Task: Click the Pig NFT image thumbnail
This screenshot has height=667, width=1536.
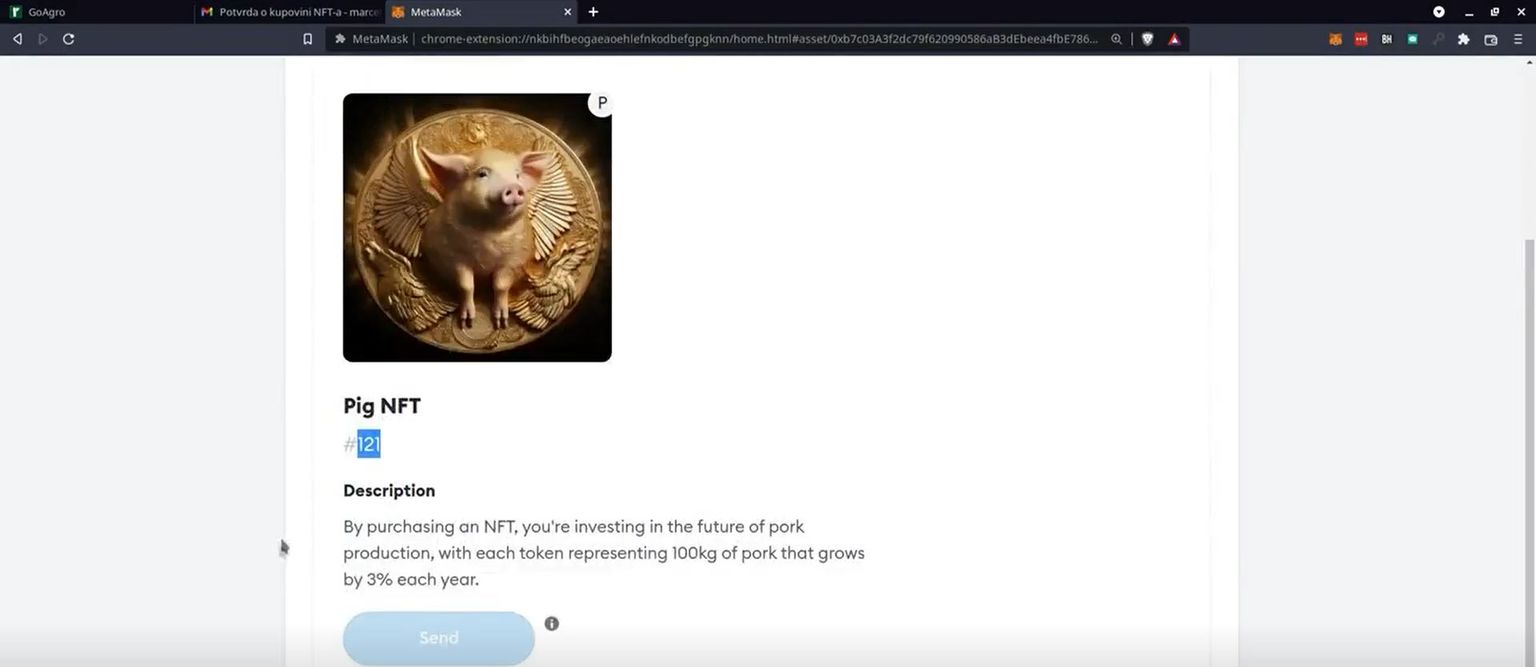Action: tap(477, 228)
